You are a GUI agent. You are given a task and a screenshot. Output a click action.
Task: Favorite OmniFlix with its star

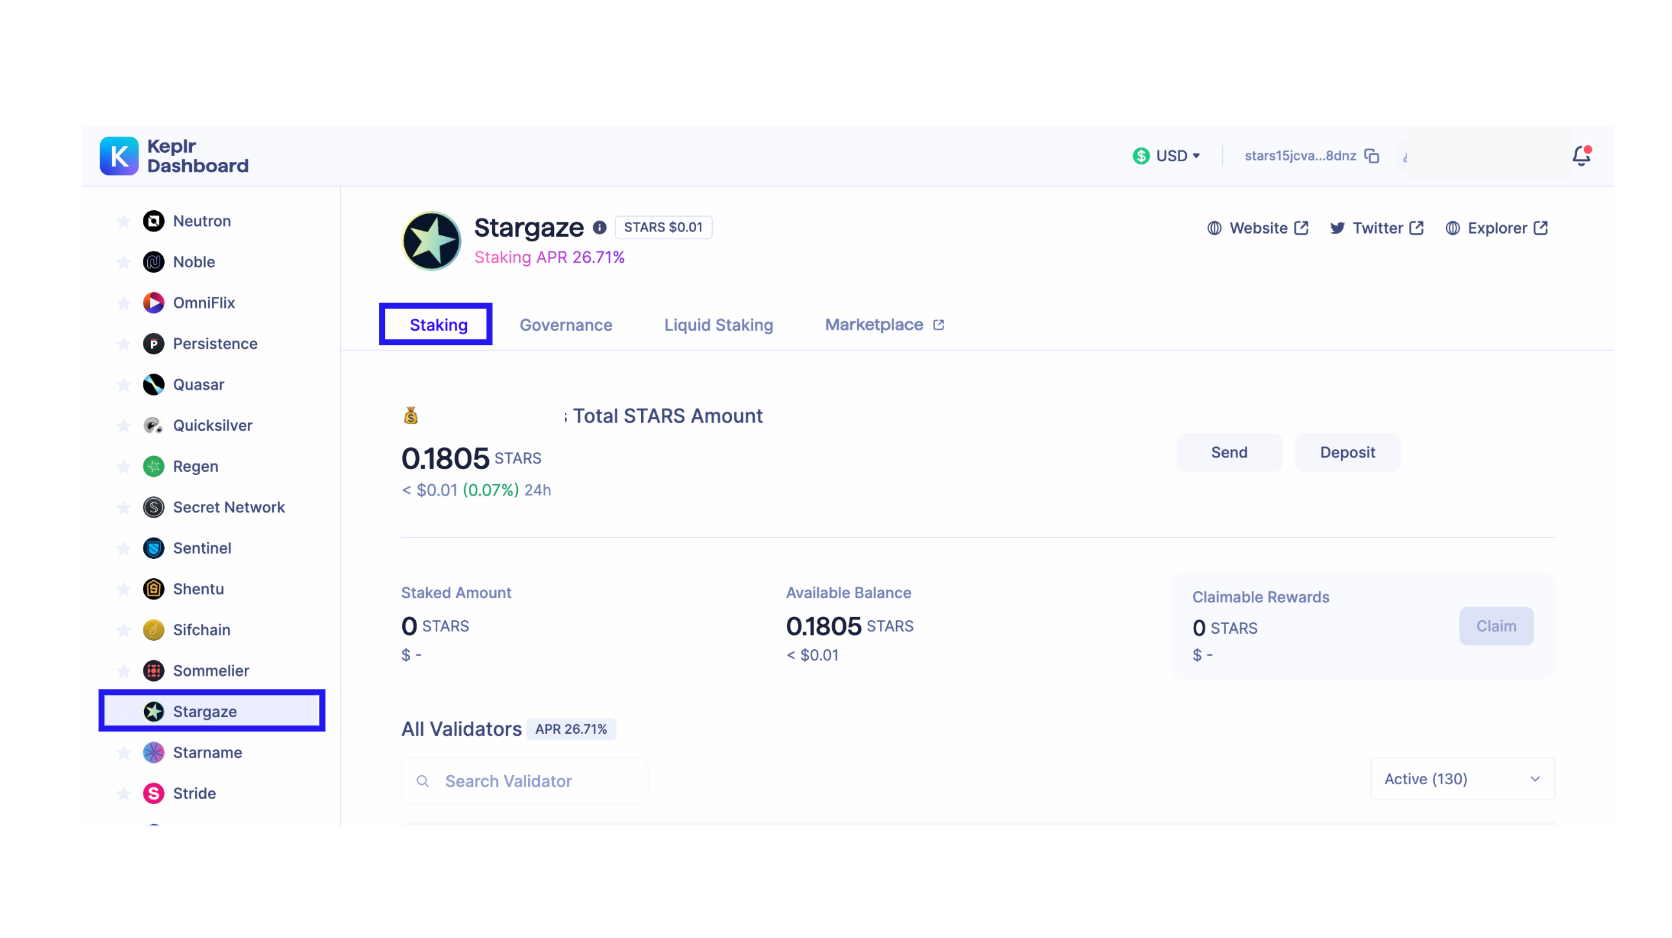tap(123, 303)
